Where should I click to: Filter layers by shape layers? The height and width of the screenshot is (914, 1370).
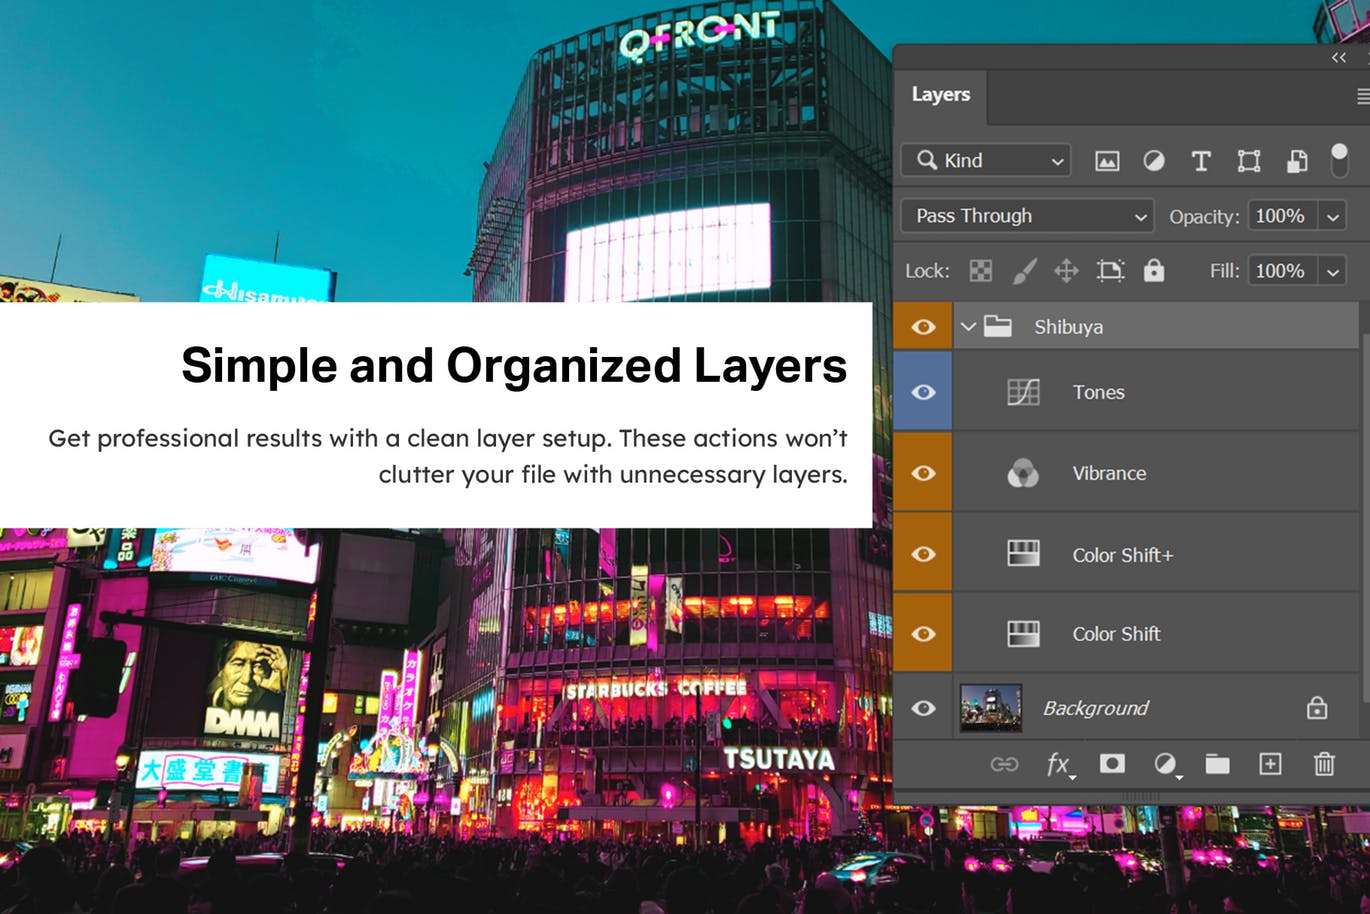[1249, 161]
